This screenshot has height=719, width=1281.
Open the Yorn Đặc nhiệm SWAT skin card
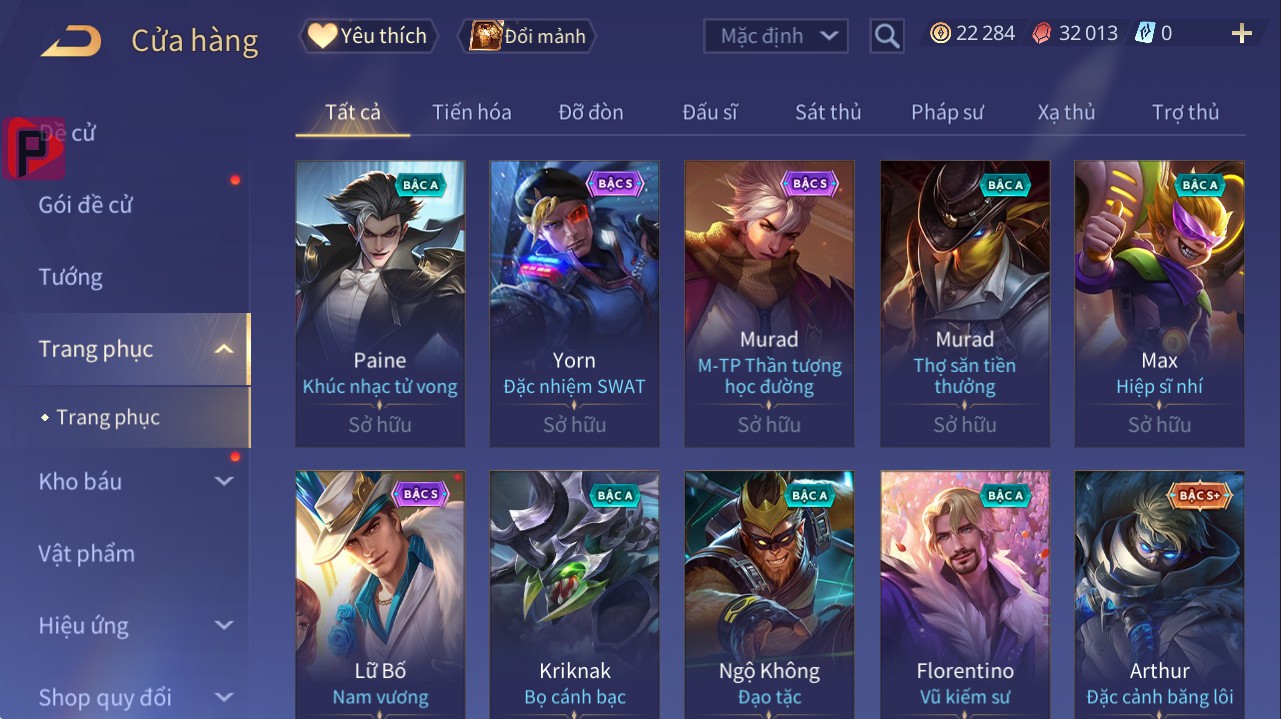click(574, 304)
